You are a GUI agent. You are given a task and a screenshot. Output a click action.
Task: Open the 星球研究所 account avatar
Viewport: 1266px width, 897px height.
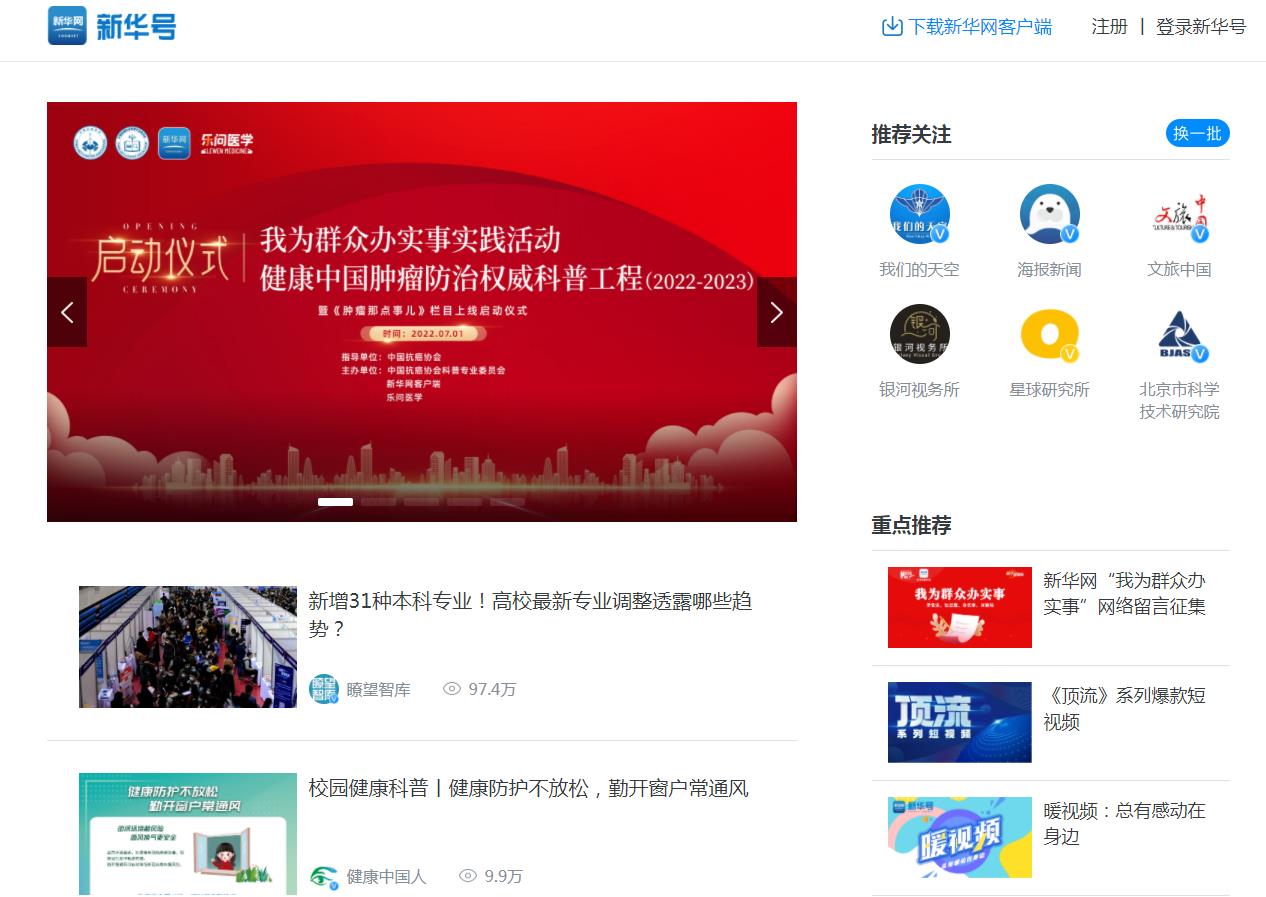[x=1050, y=334]
